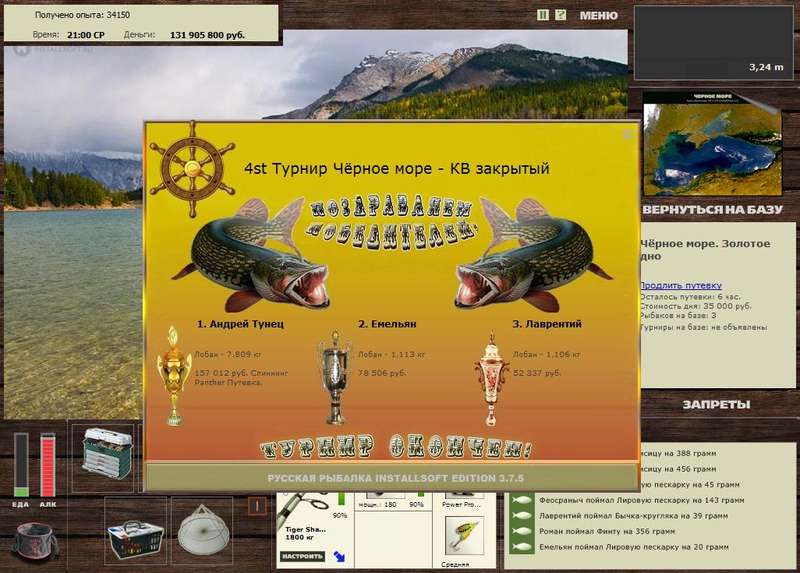Screen dimensions: 800x573
Task: Open the МЕНЮ menu
Action: pyautogui.click(x=598, y=16)
